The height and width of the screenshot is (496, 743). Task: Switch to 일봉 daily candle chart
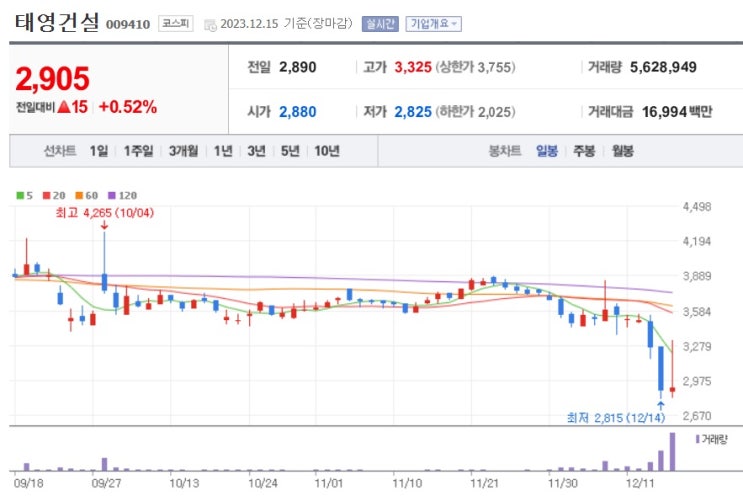tap(547, 151)
